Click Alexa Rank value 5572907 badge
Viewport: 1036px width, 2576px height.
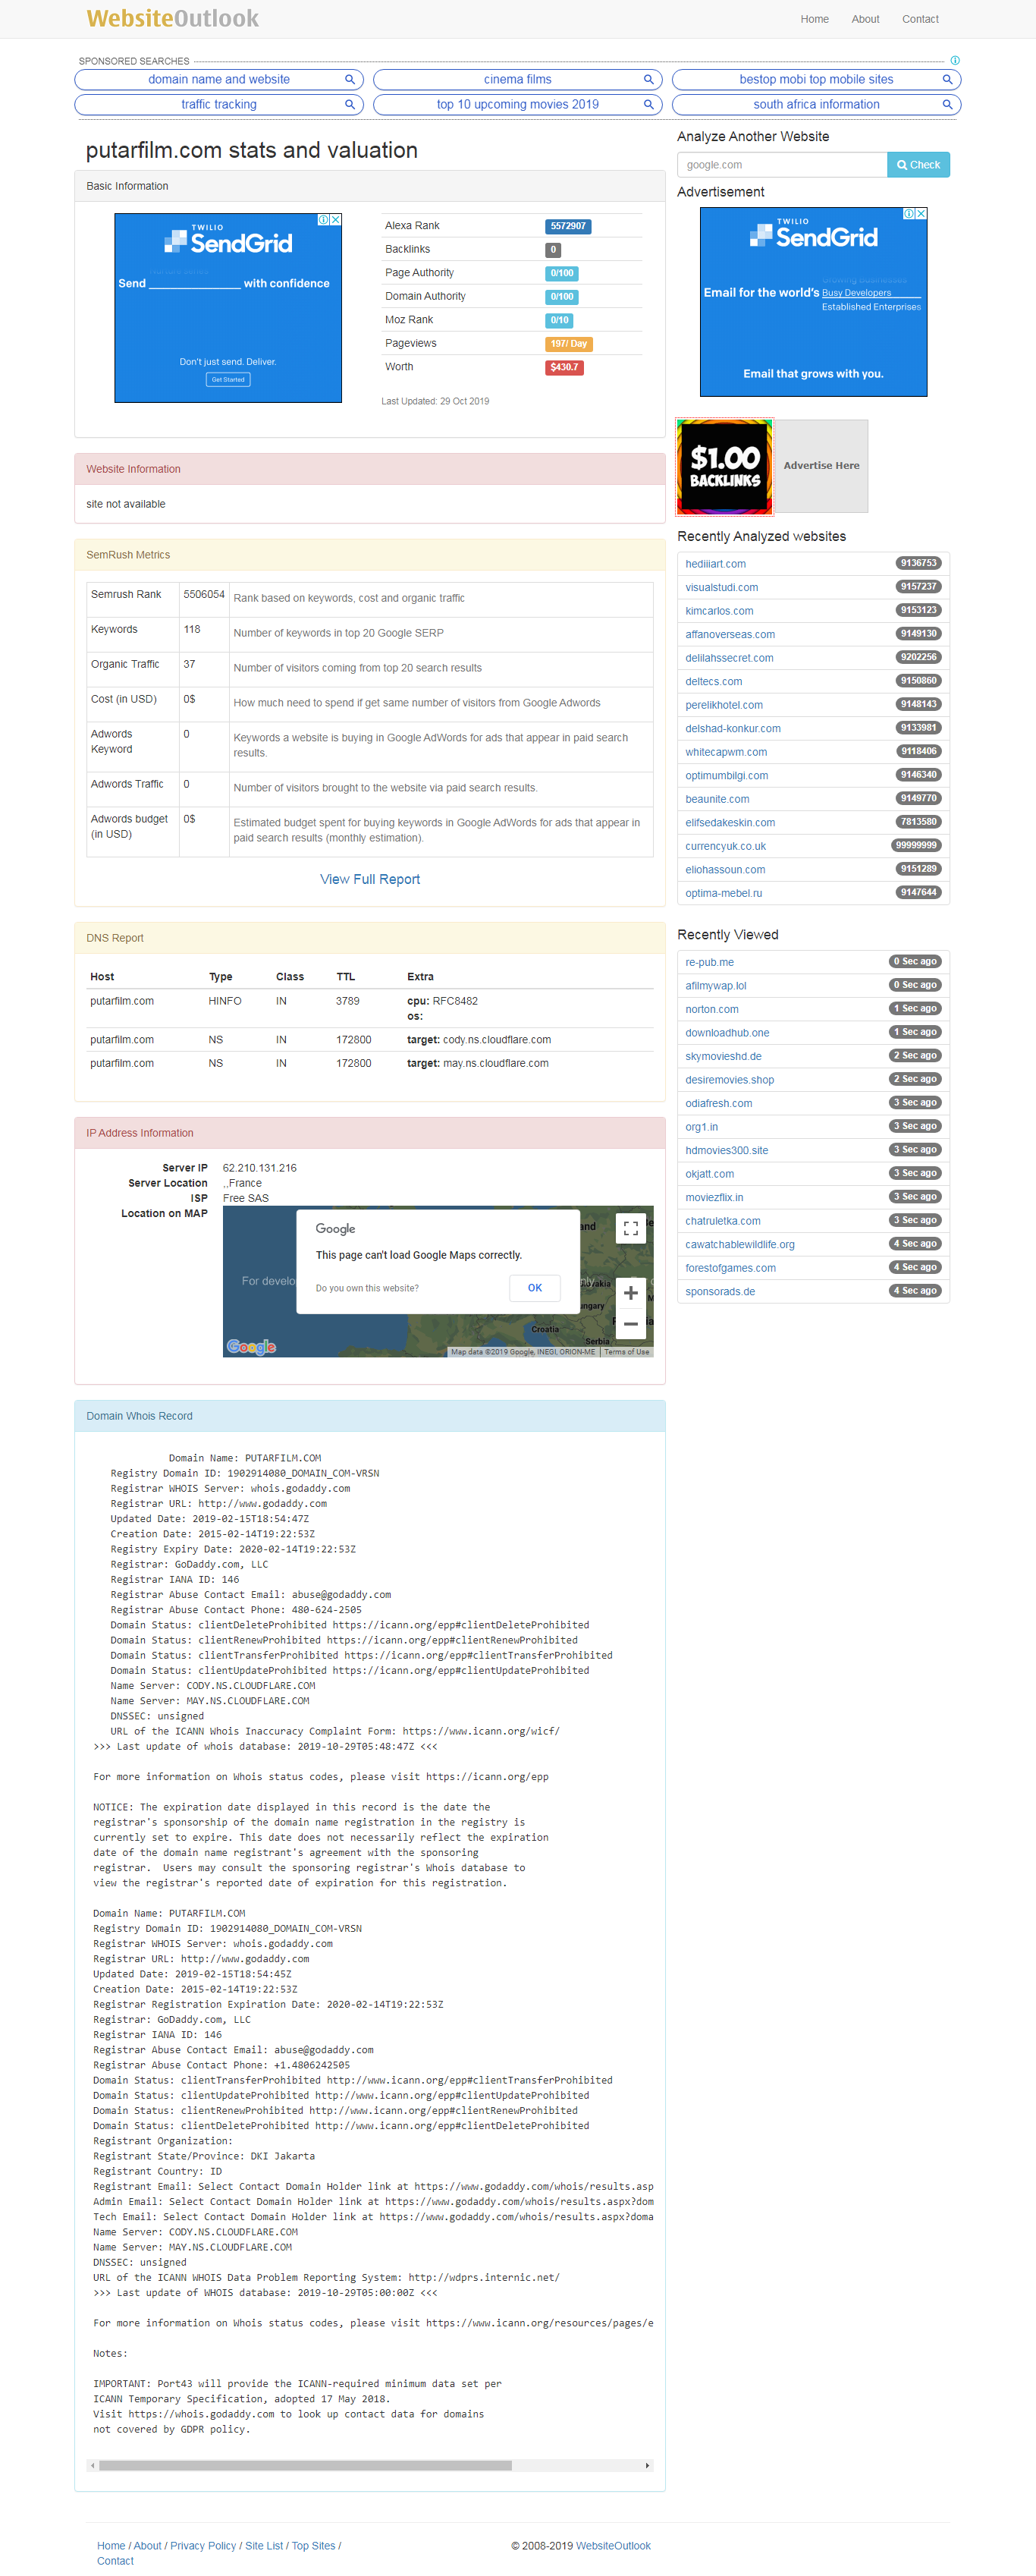[568, 226]
